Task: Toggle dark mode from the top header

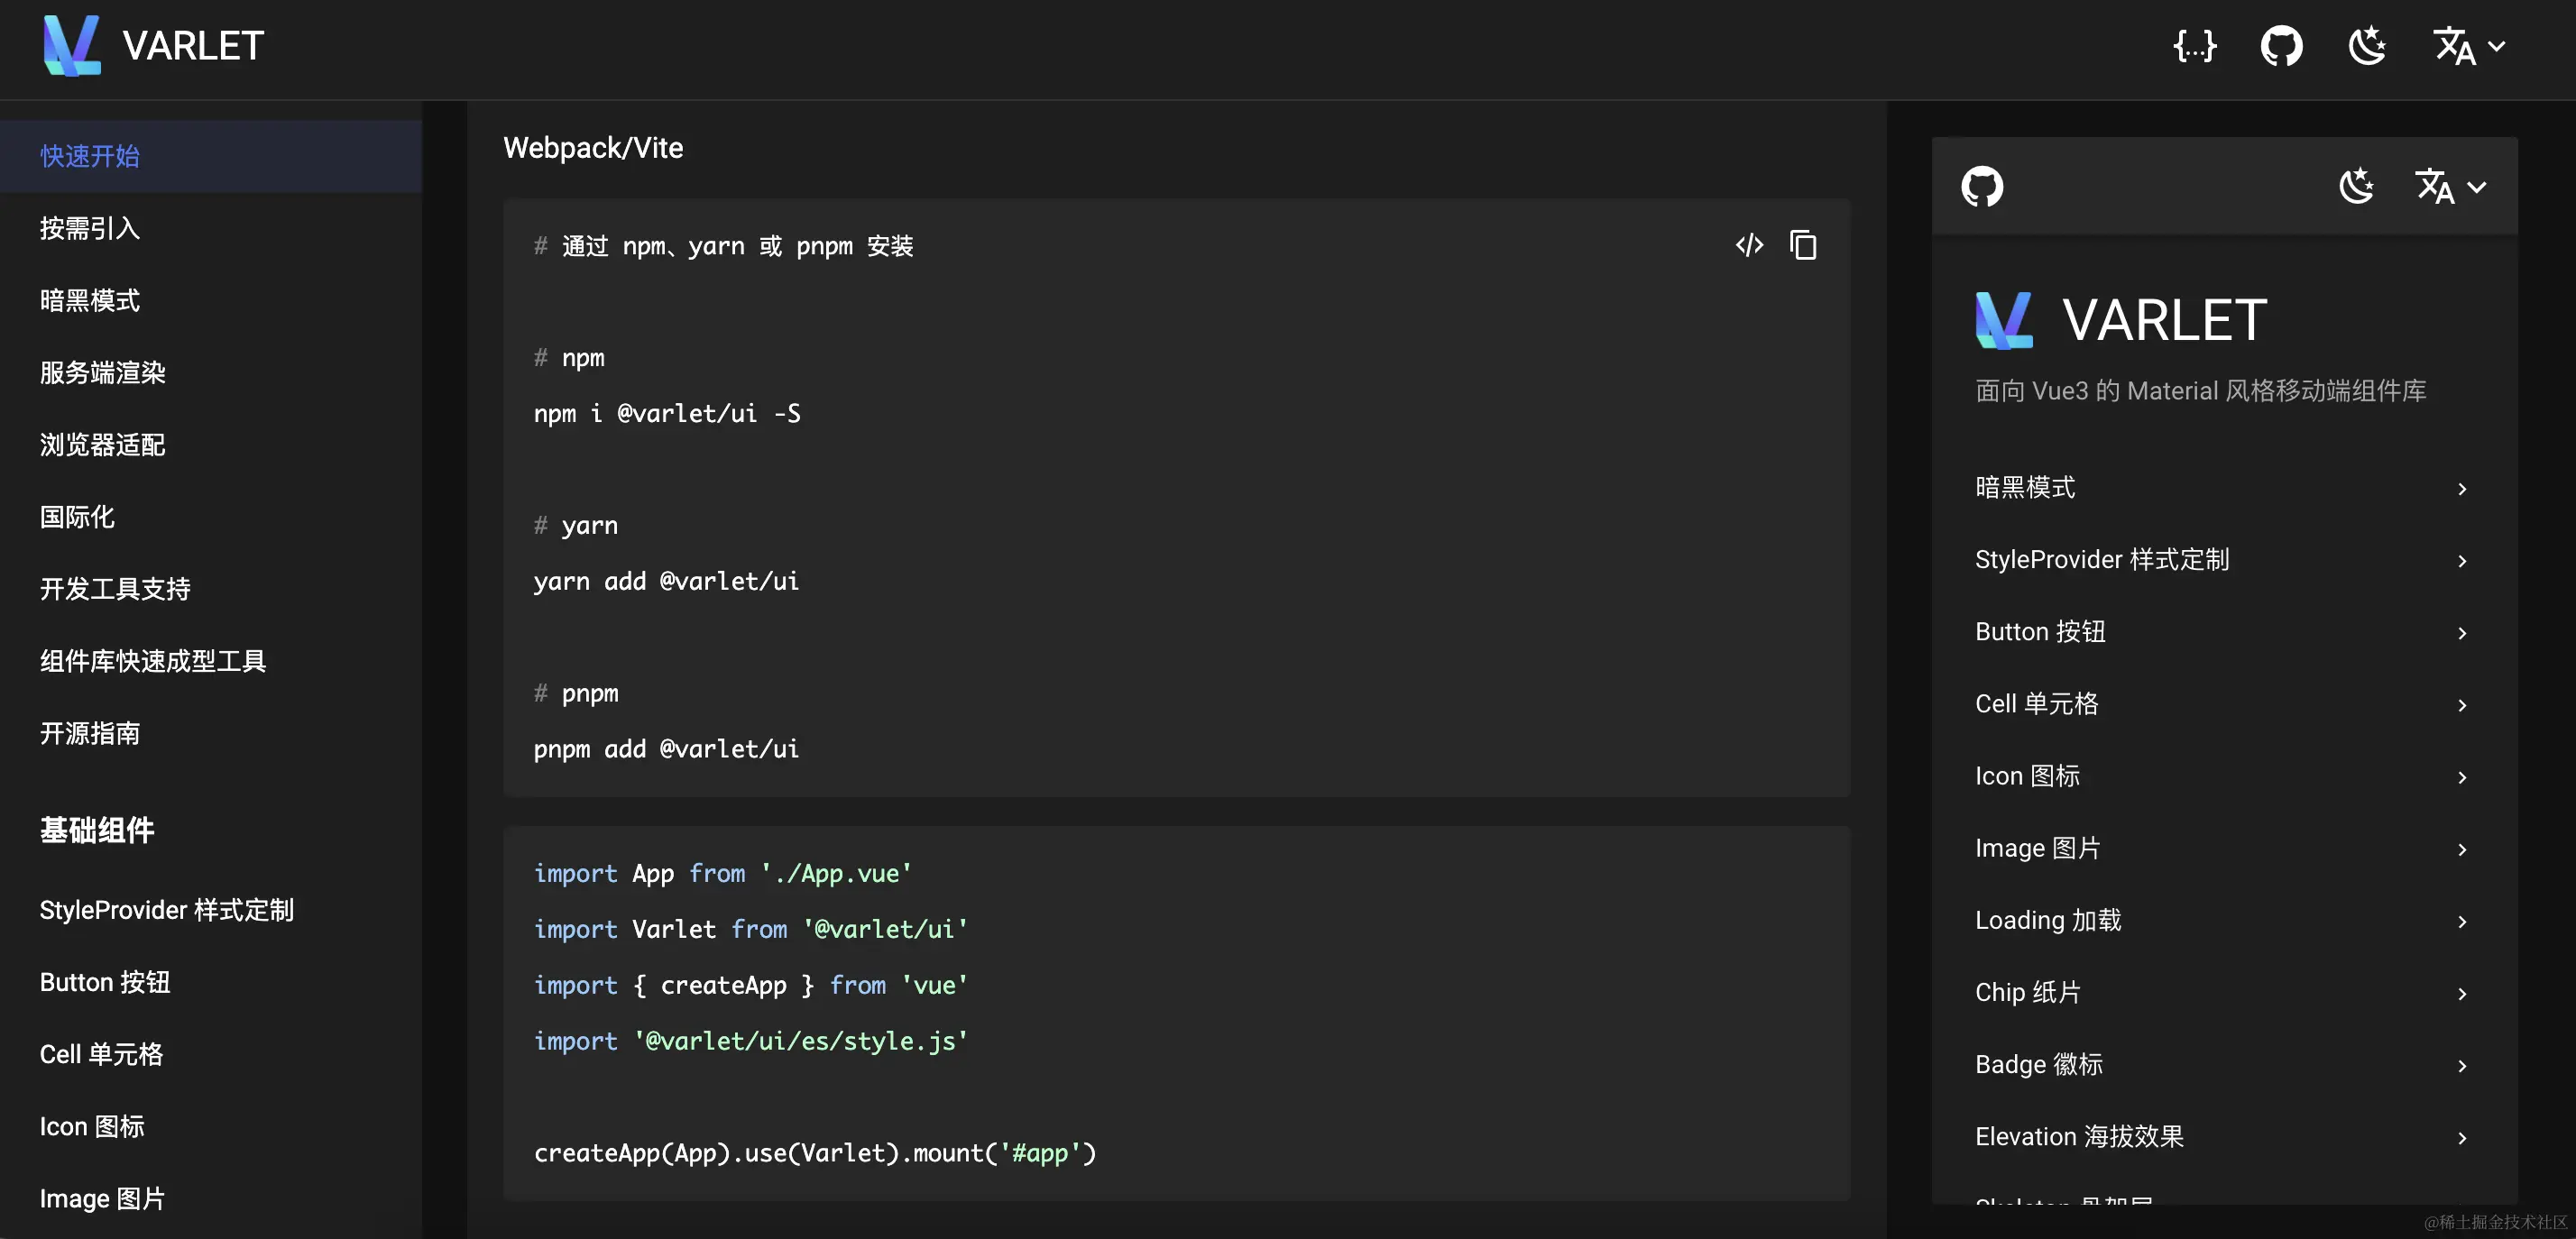Action: (2367, 46)
